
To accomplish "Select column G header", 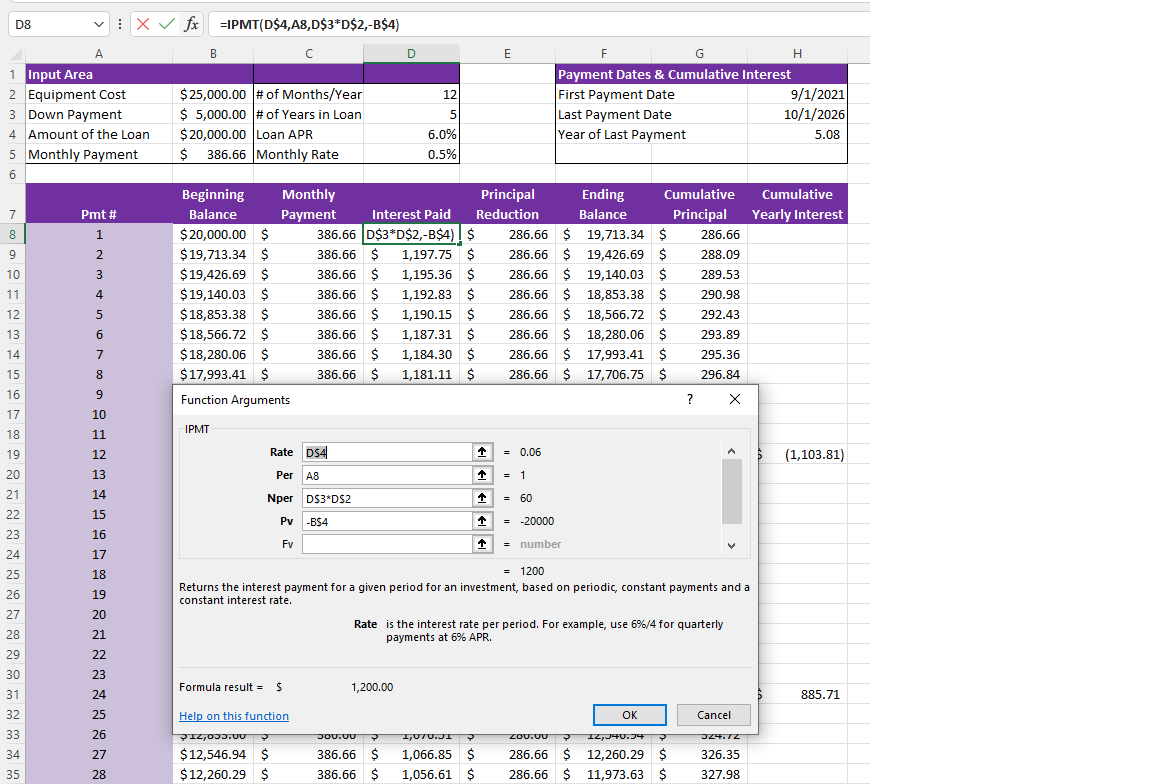I will (x=699, y=54).
